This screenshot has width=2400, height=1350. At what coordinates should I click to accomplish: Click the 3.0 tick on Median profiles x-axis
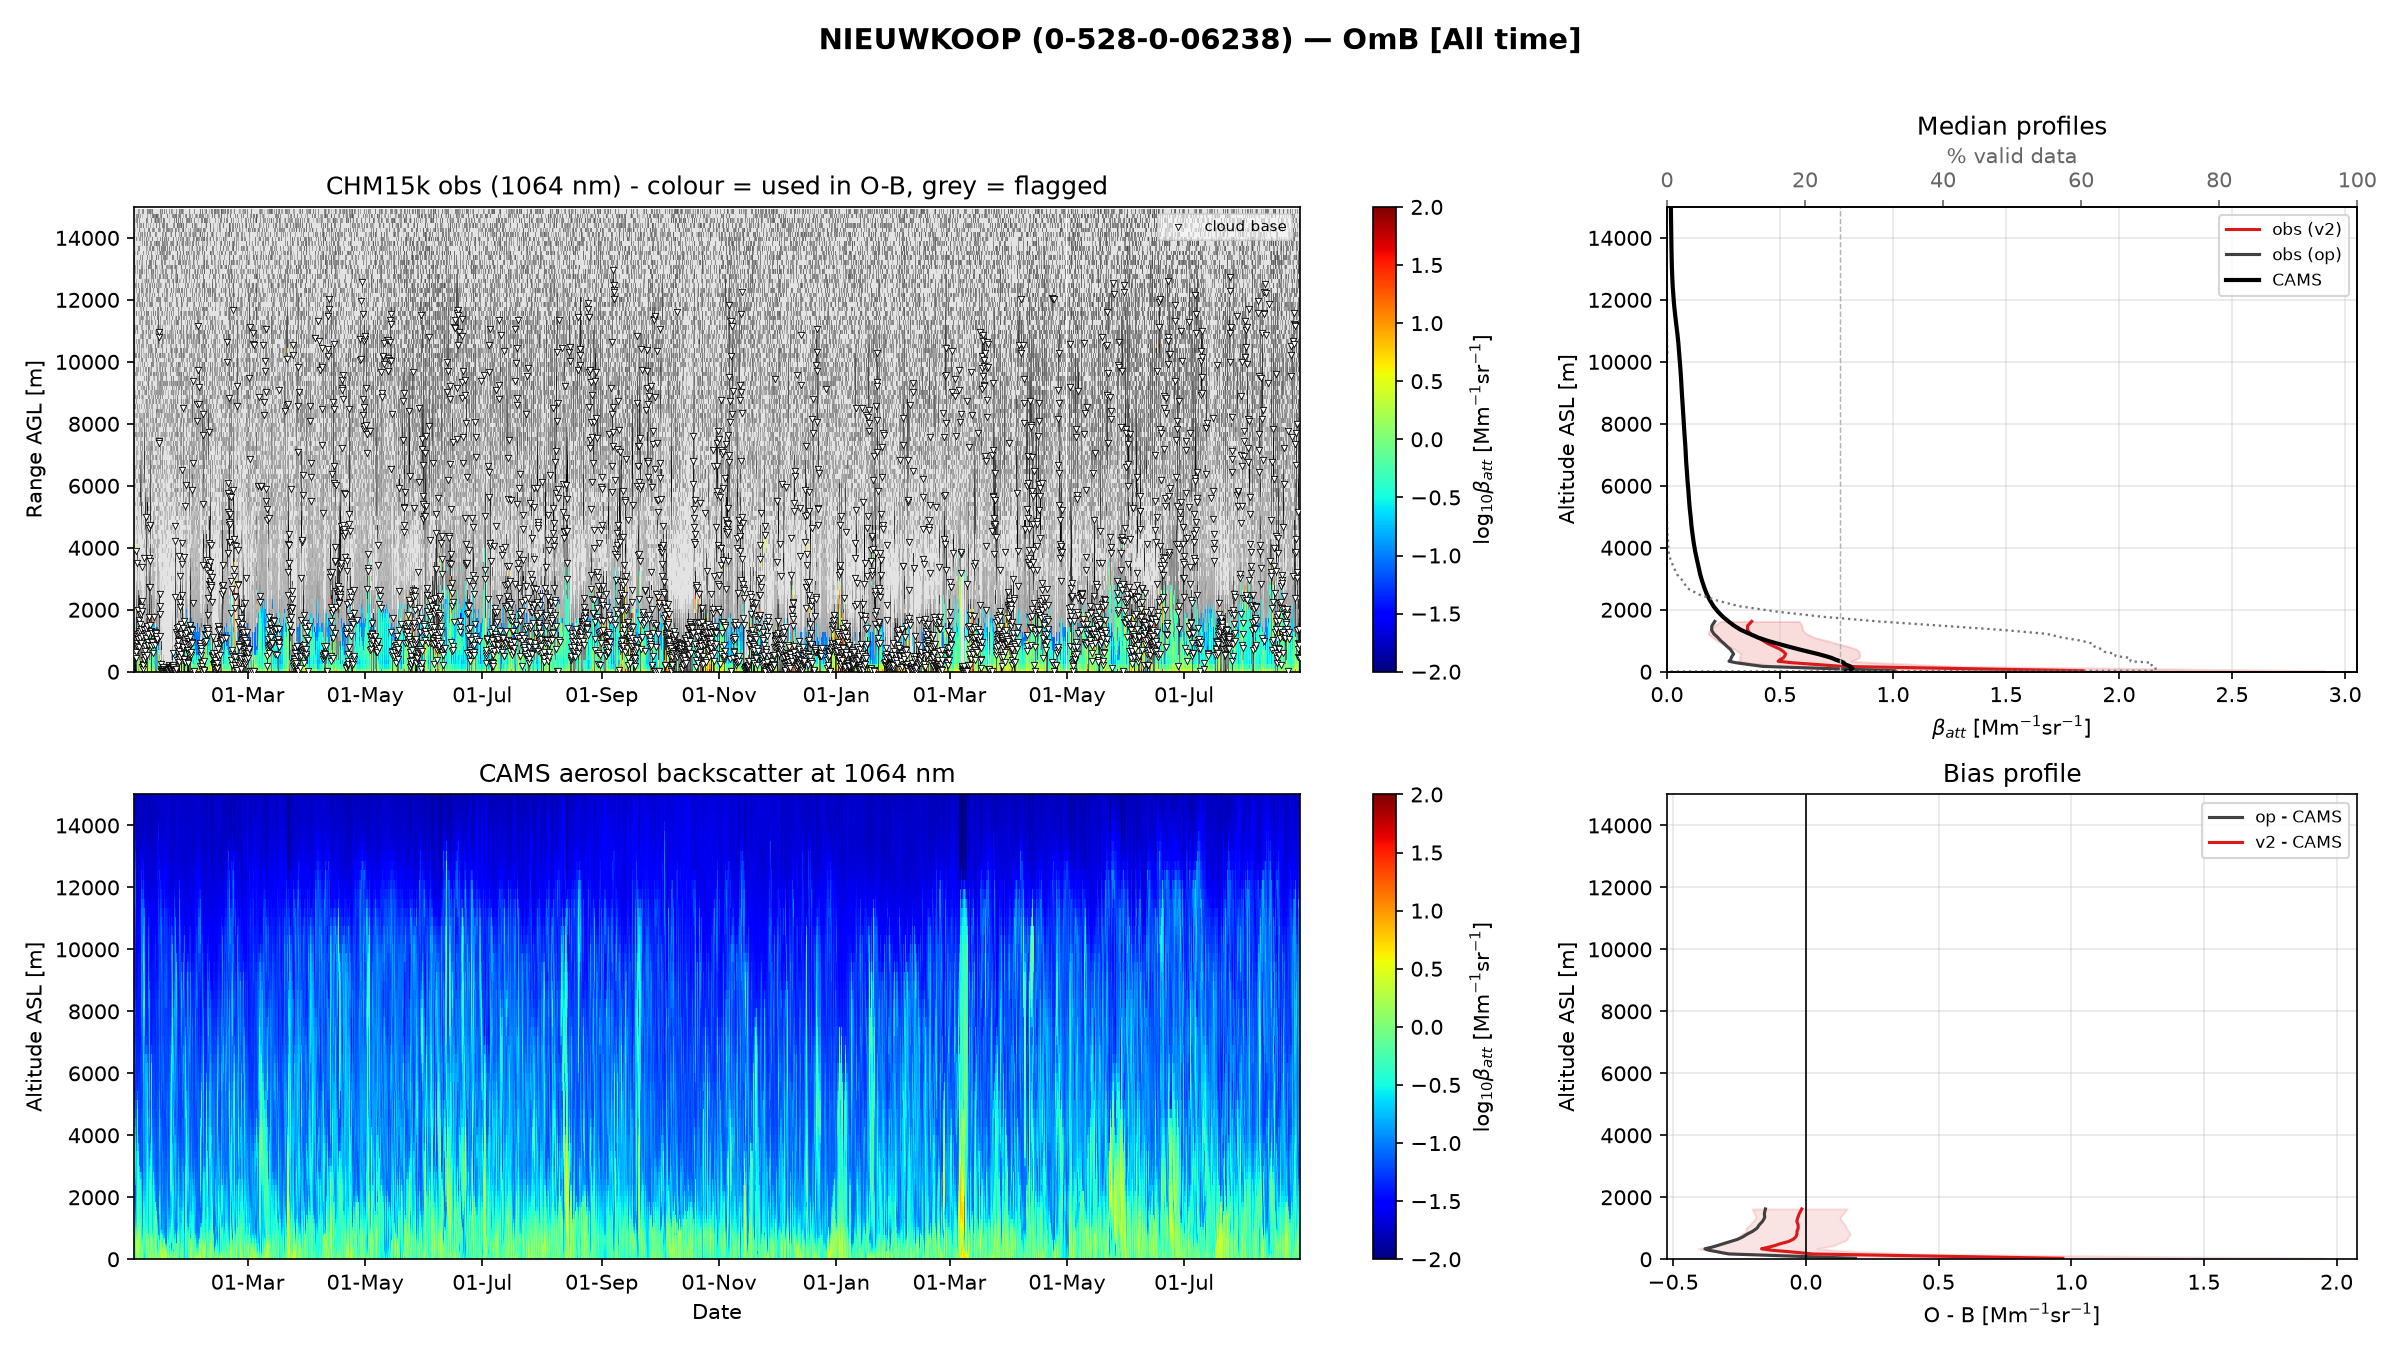(x=2345, y=695)
